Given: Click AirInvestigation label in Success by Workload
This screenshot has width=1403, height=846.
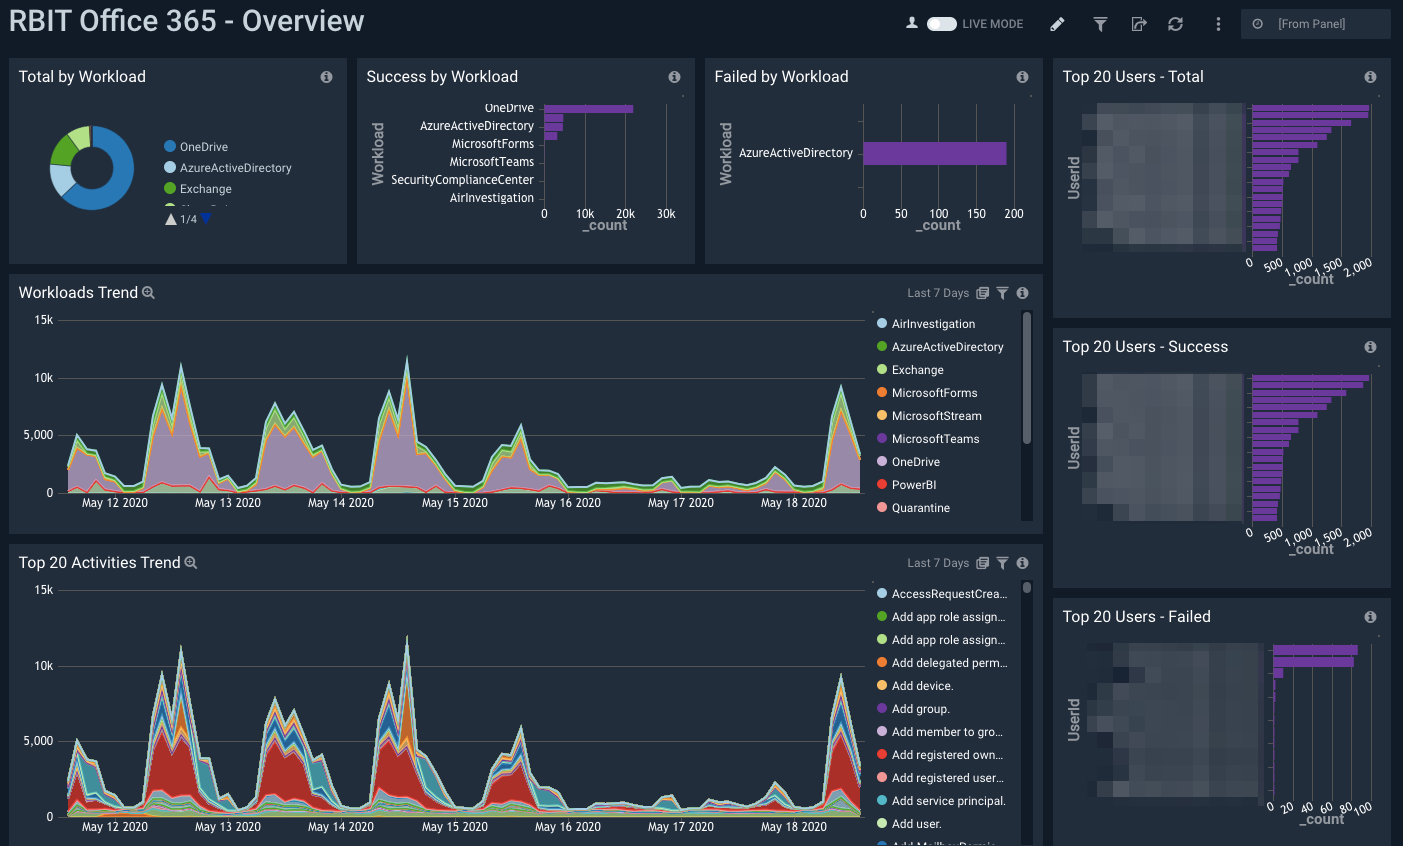Looking at the screenshot, I should coord(491,198).
